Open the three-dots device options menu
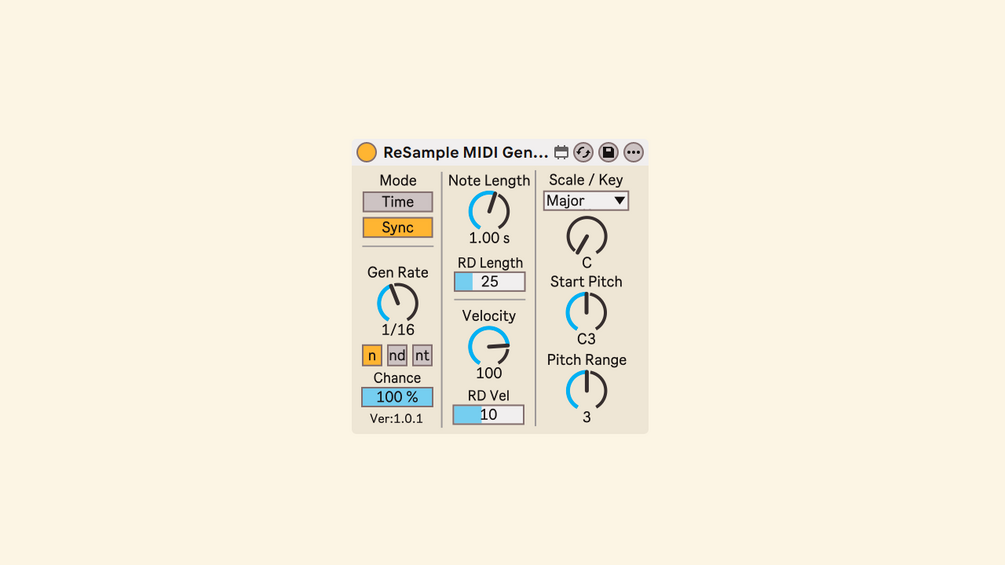The width and height of the screenshot is (1005, 565). click(633, 152)
